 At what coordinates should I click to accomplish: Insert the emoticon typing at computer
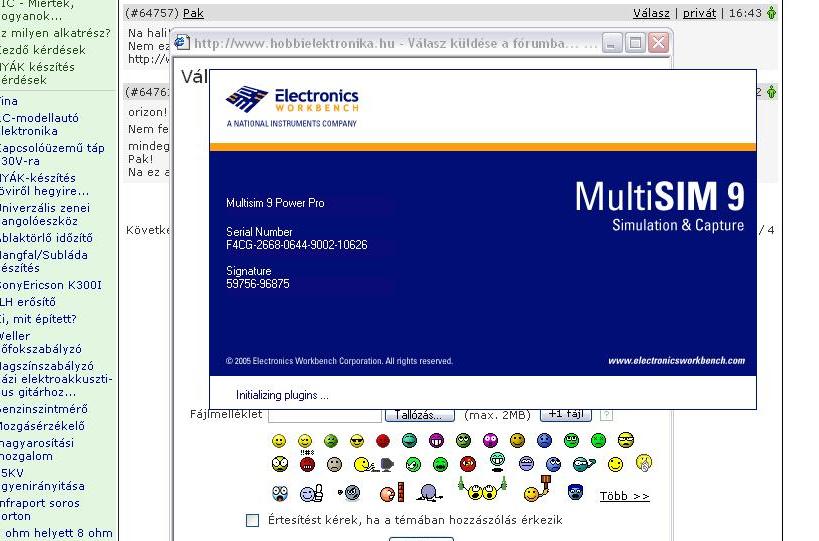[x=373, y=464]
